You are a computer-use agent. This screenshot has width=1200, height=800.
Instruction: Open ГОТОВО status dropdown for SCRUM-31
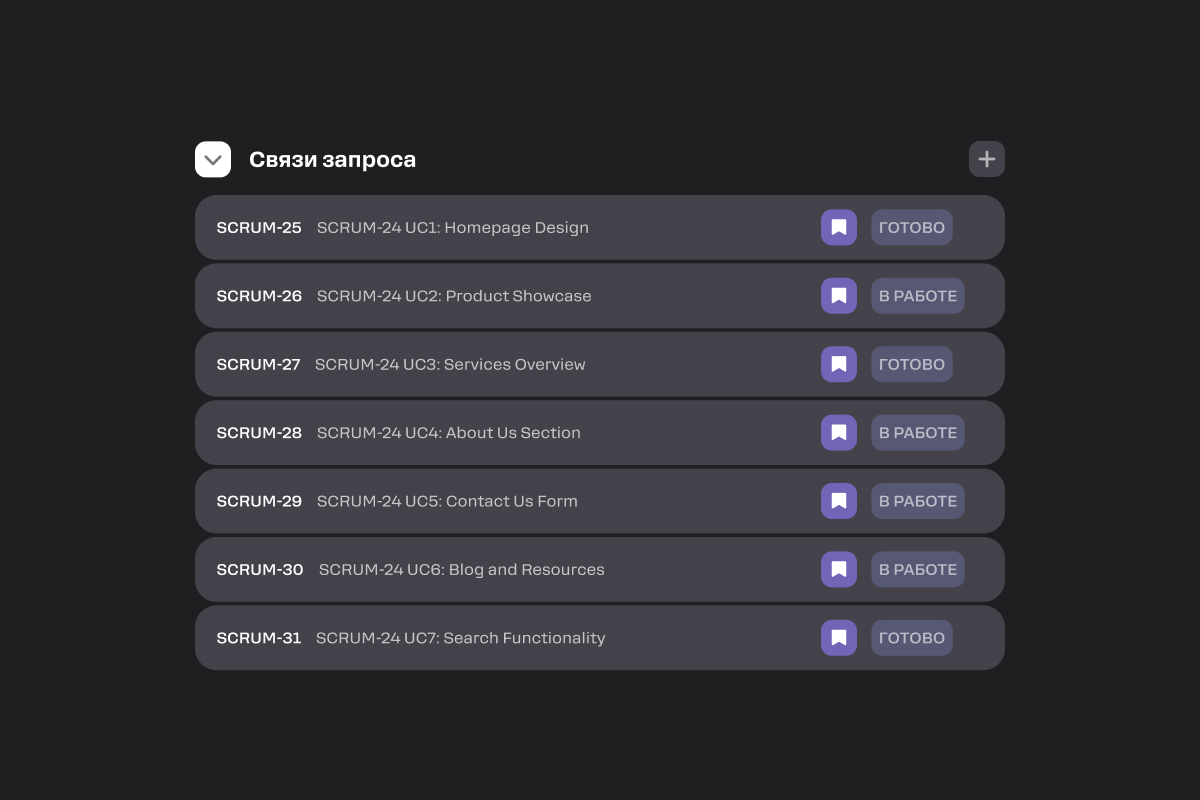(x=911, y=638)
